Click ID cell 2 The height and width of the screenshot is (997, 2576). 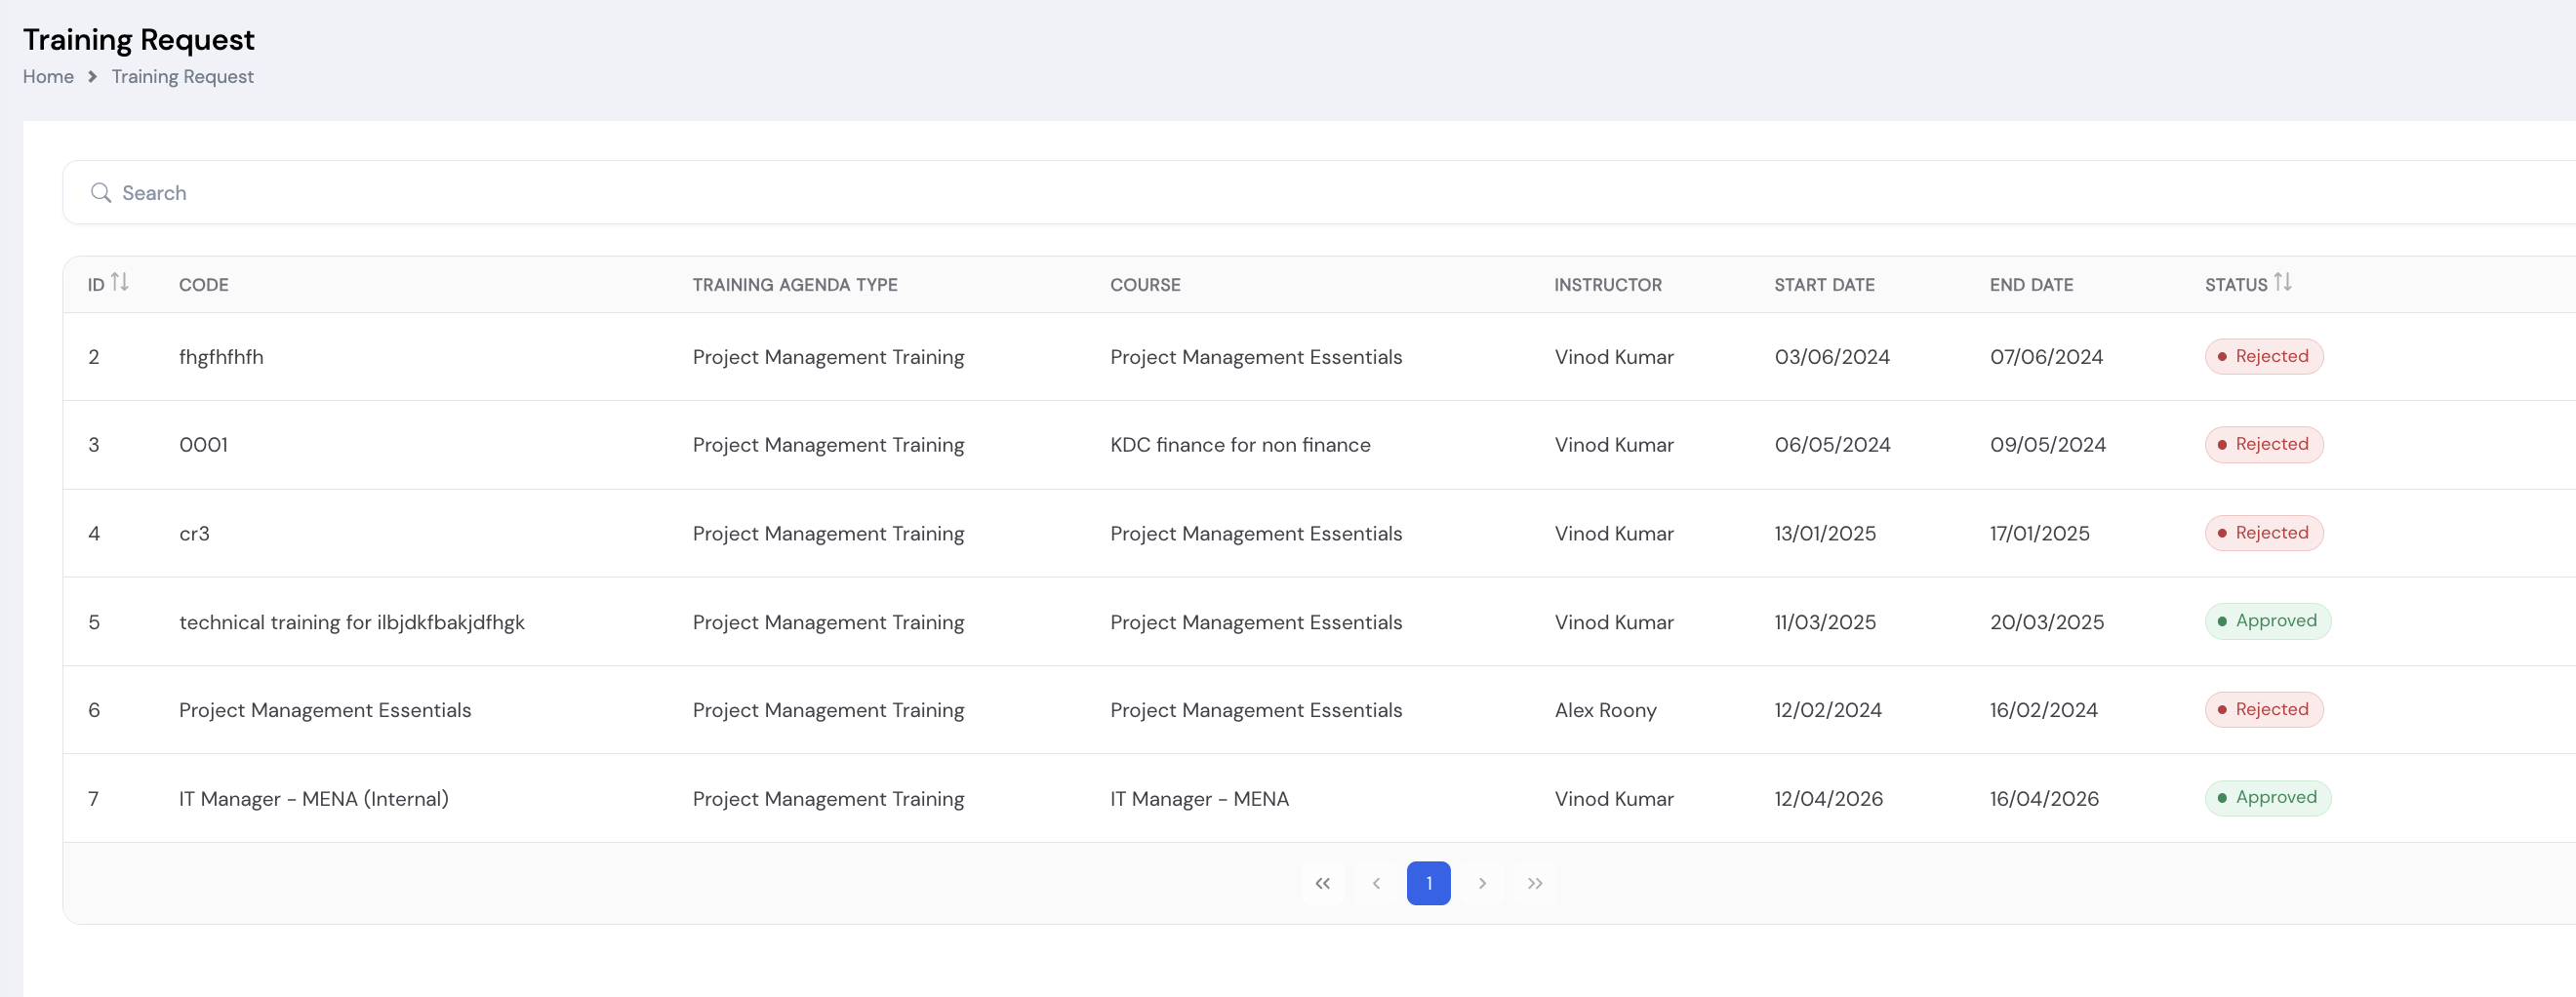point(94,357)
